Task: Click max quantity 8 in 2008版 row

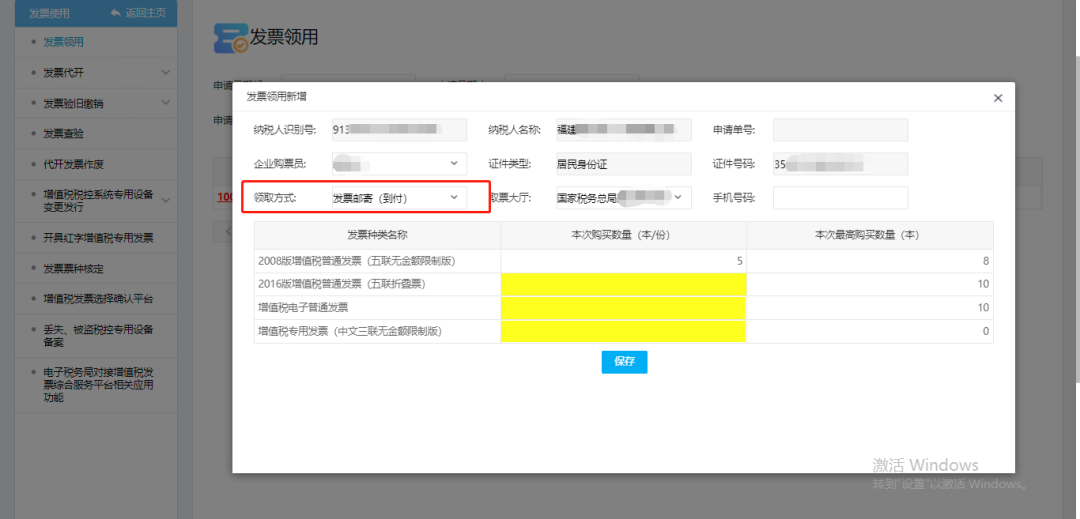Action: 986,261
